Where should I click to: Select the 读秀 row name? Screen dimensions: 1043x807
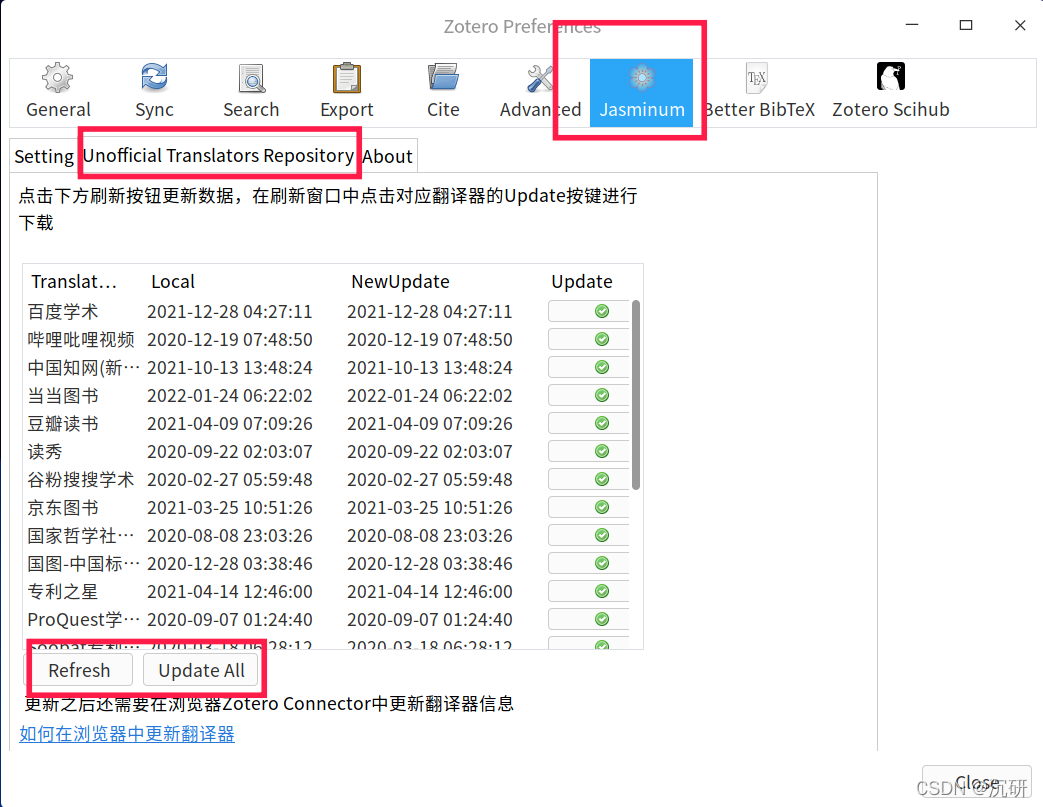45,451
